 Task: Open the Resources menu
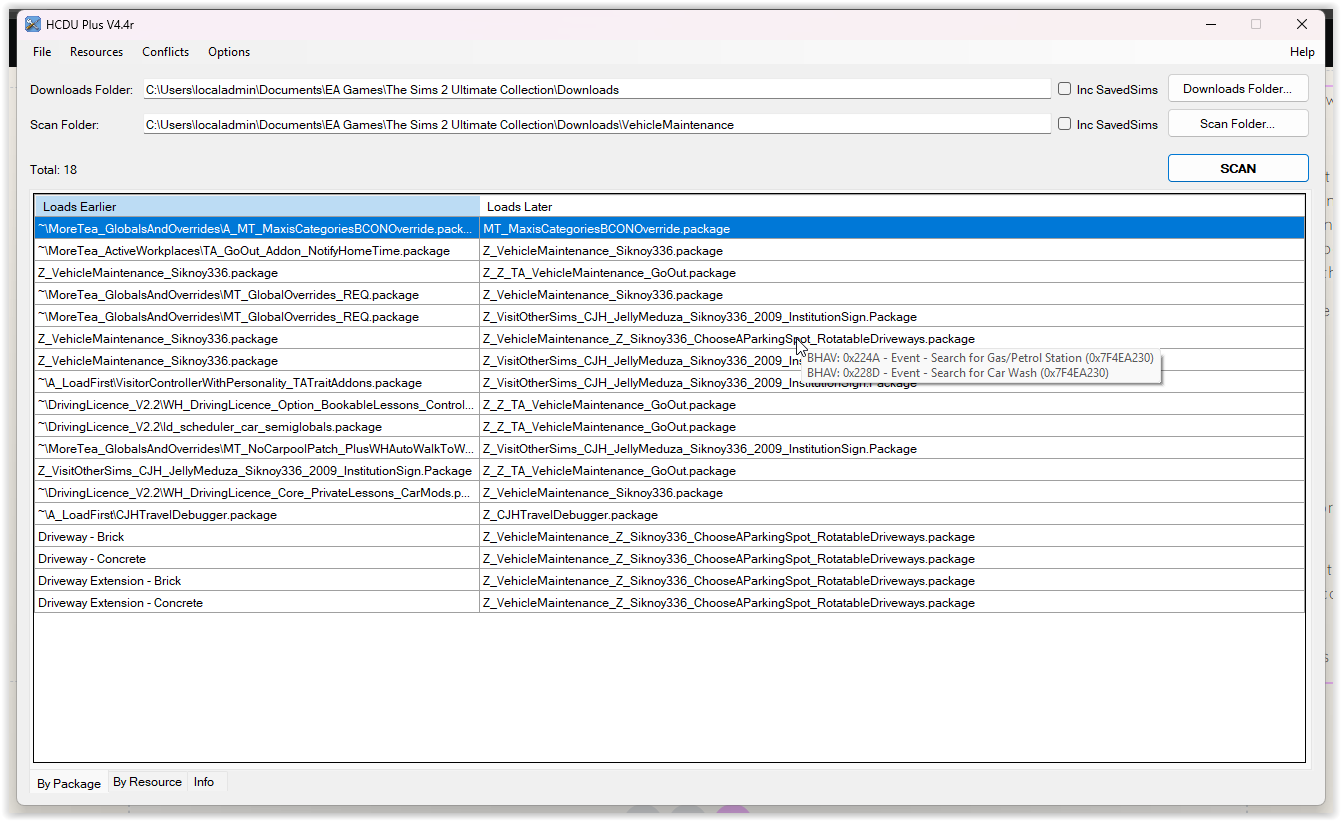click(96, 51)
